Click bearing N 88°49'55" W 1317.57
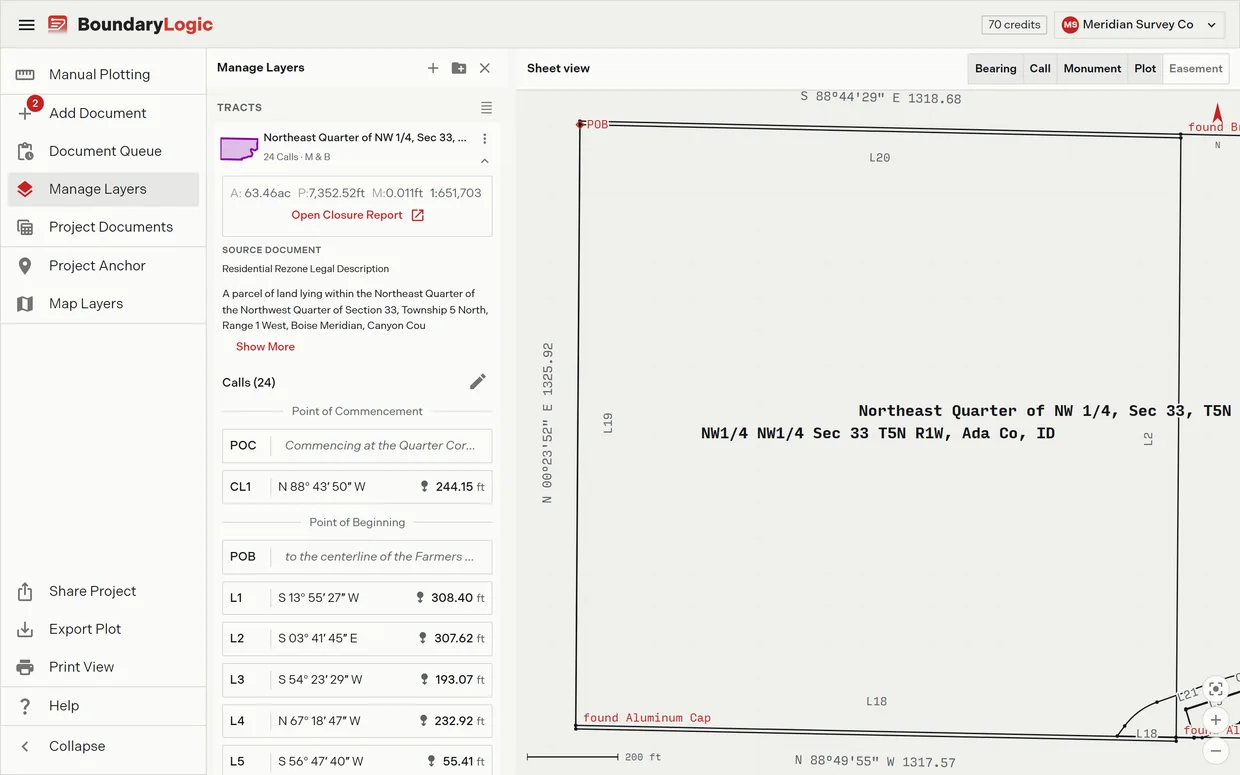The width and height of the screenshot is (1240, 775). point(875,762)
